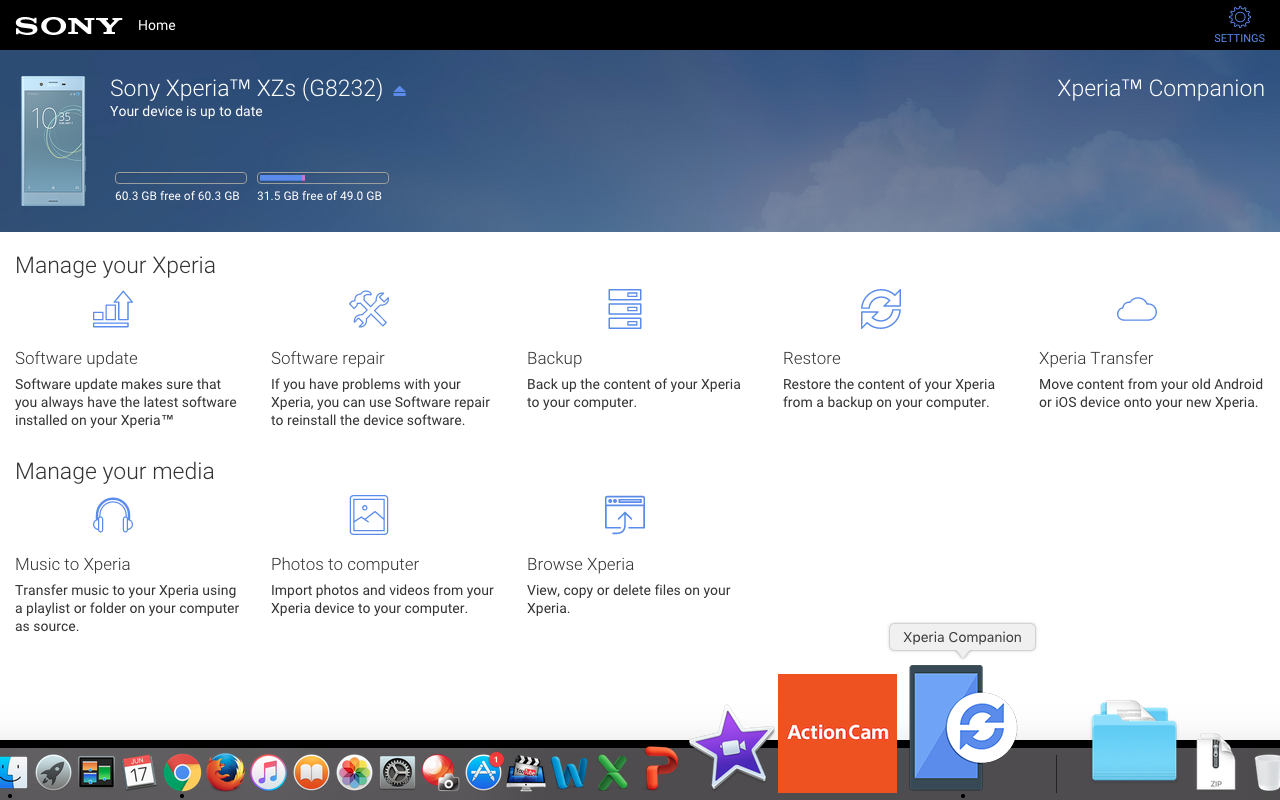Select the Software update label

[76, 358]
